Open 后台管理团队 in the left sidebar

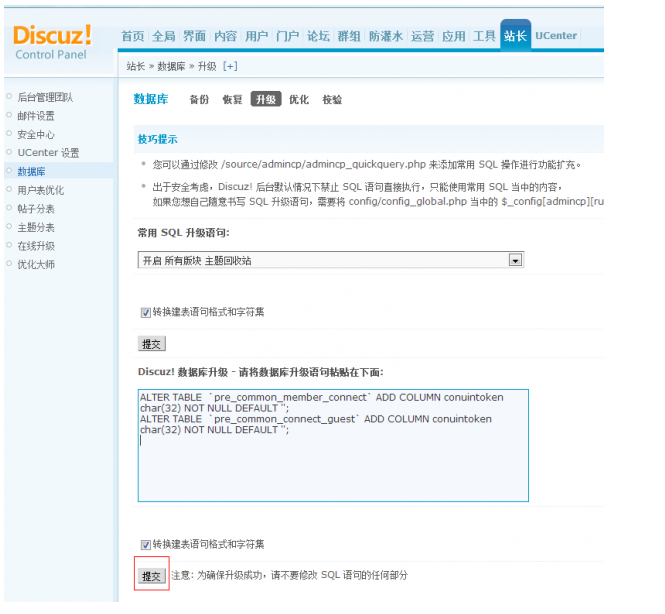(x=45, y=98)
